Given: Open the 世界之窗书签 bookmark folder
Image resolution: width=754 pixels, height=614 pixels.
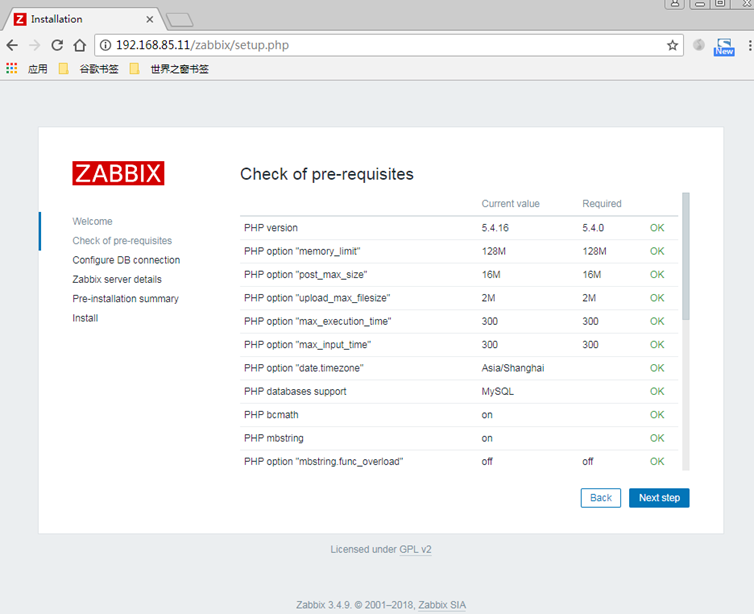Looking at the screenshot, I should [x=169, y=69].
